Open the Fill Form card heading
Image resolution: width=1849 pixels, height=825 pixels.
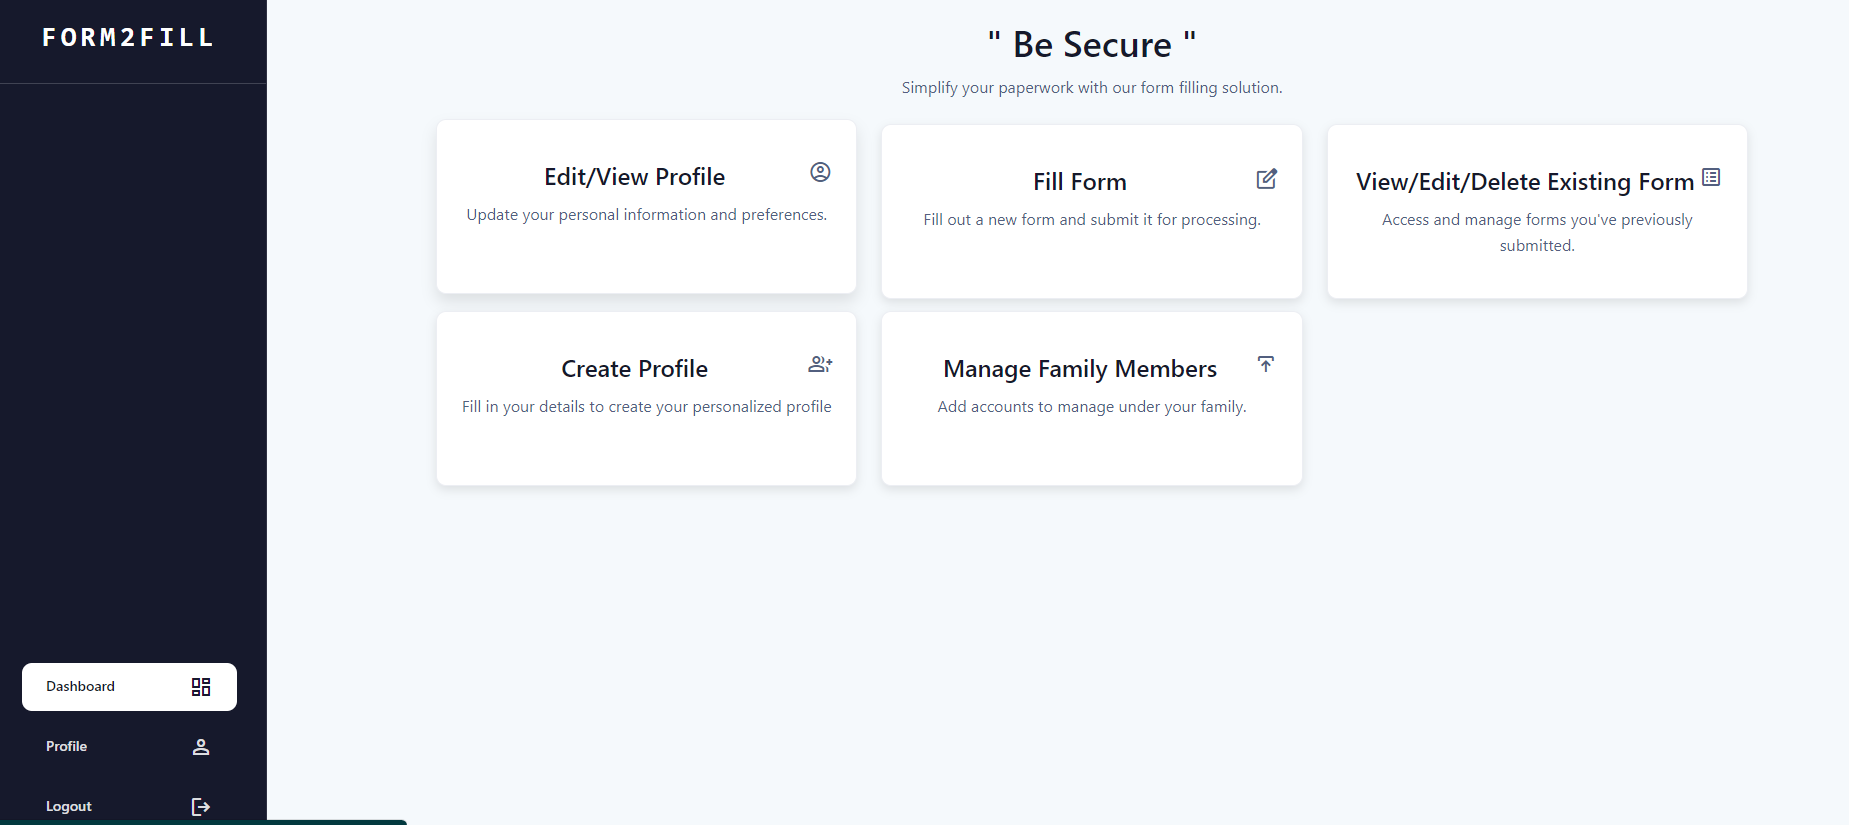click(x=1079, y=182)
